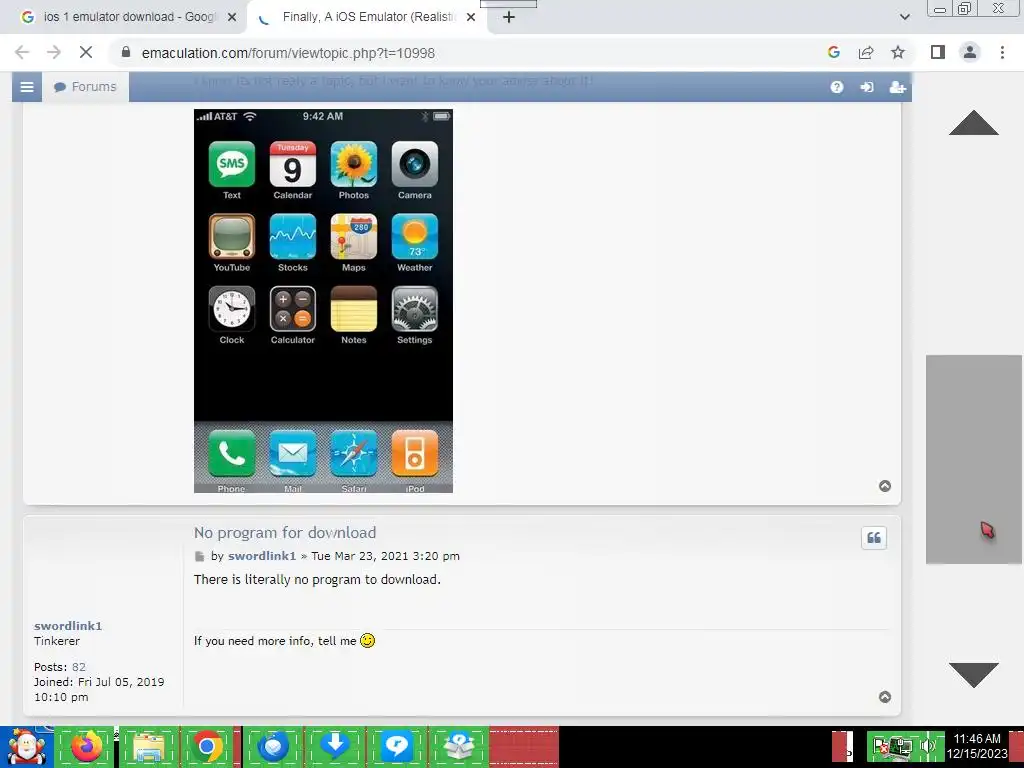Click the on-screen down triangle button
This screenshot has height=768, width=1024.
tap(973, 675)
